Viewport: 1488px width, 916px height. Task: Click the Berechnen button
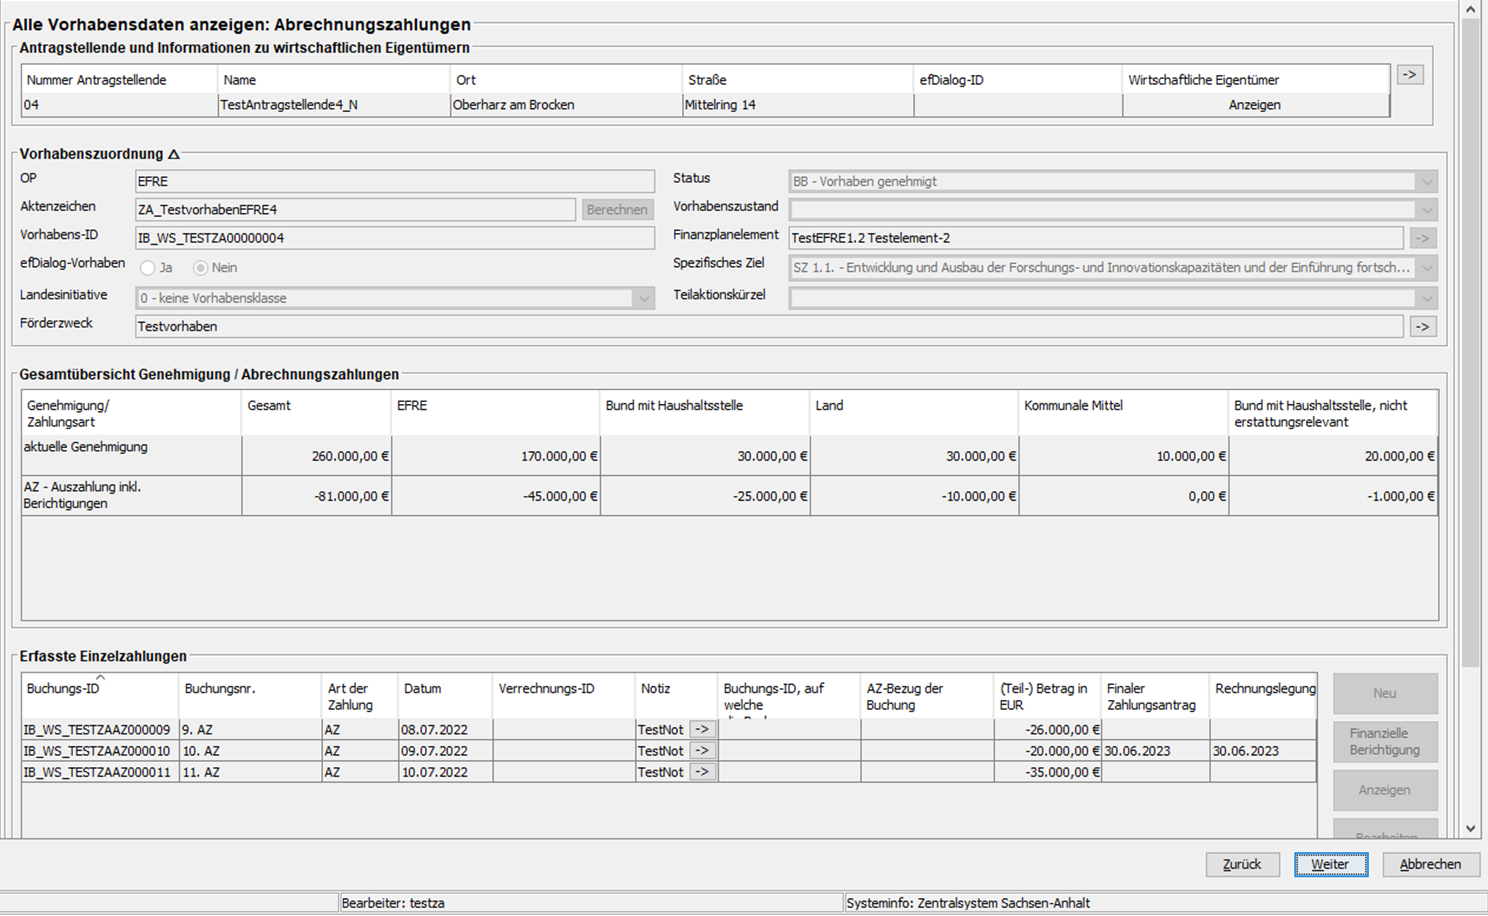point(617,210)
